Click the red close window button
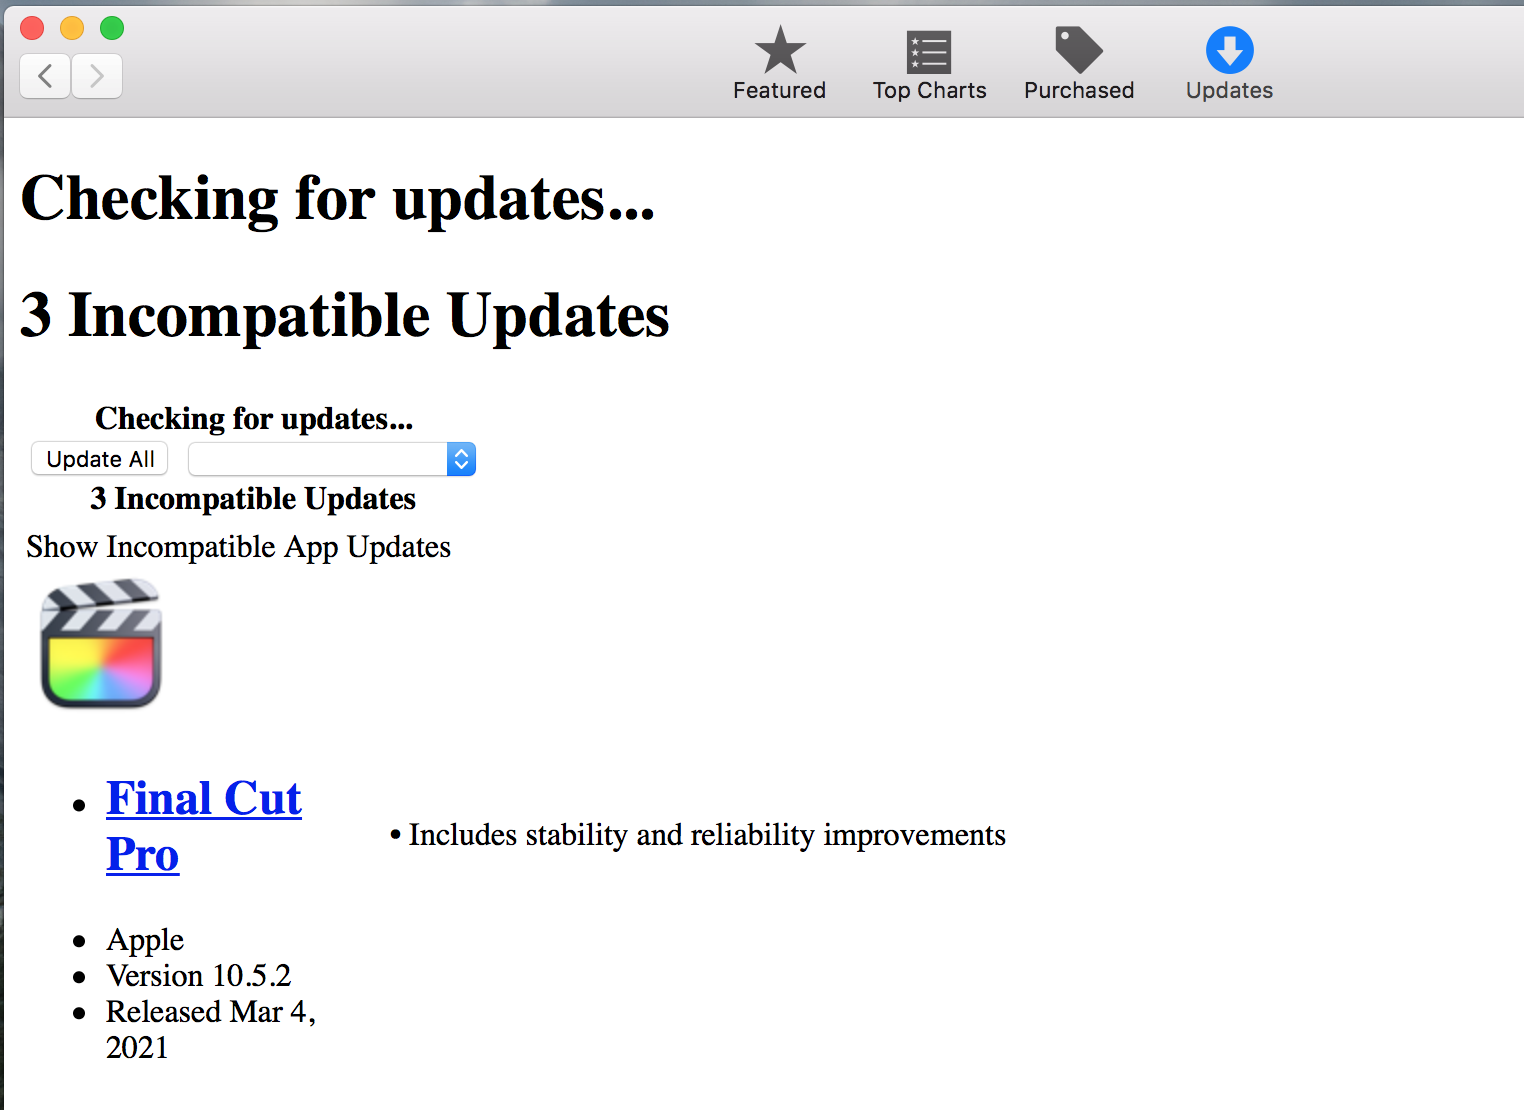1524x1110 pixels. [x=32, y=28]
